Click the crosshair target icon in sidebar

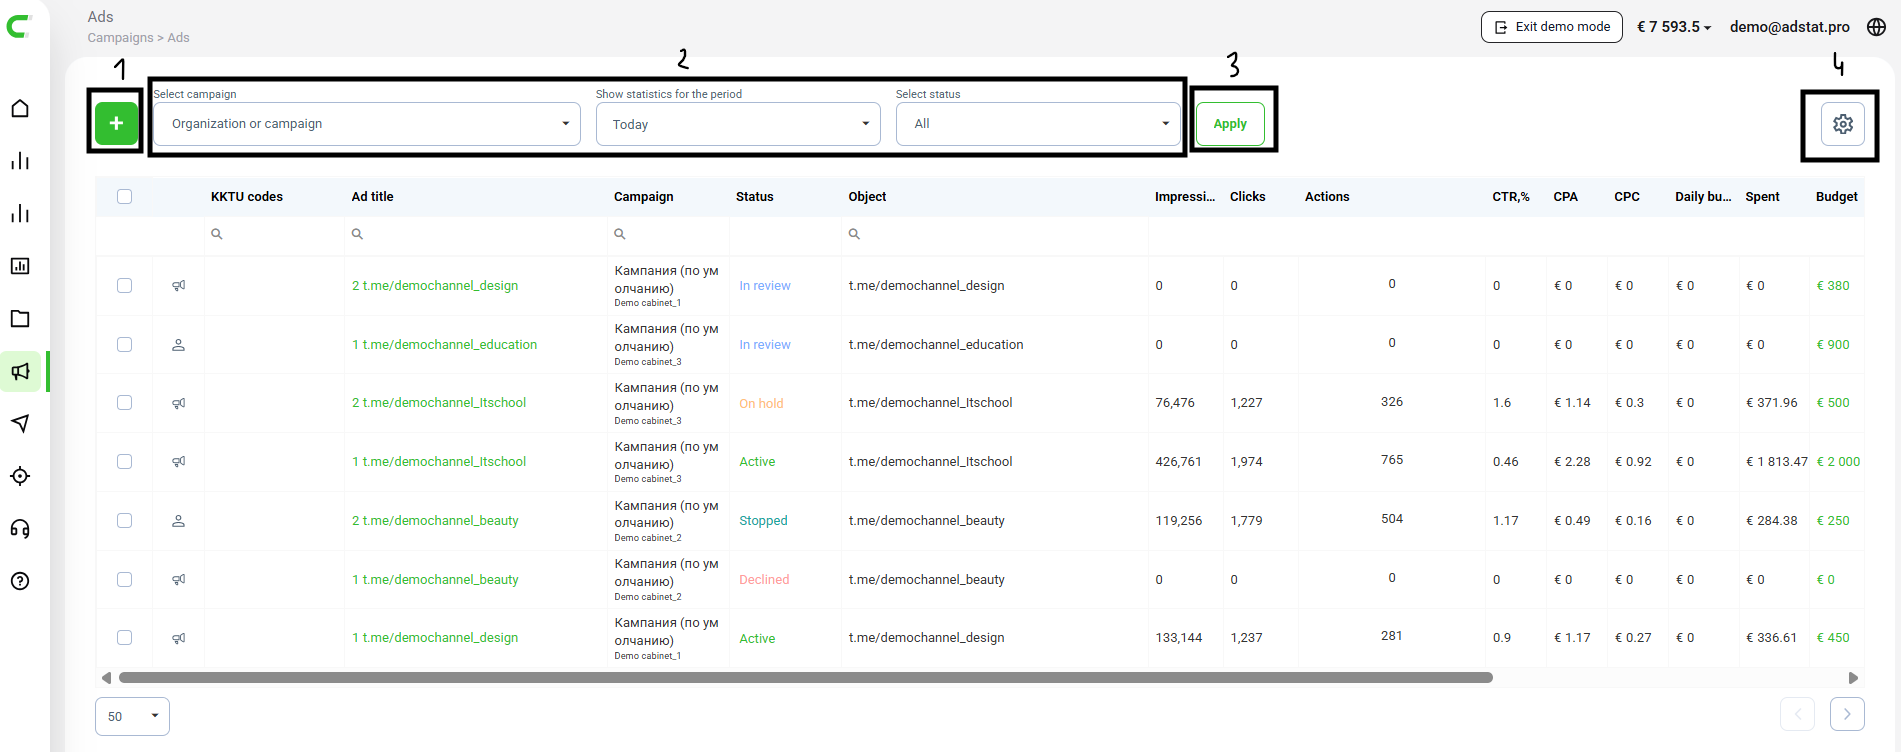click(20, 476)
